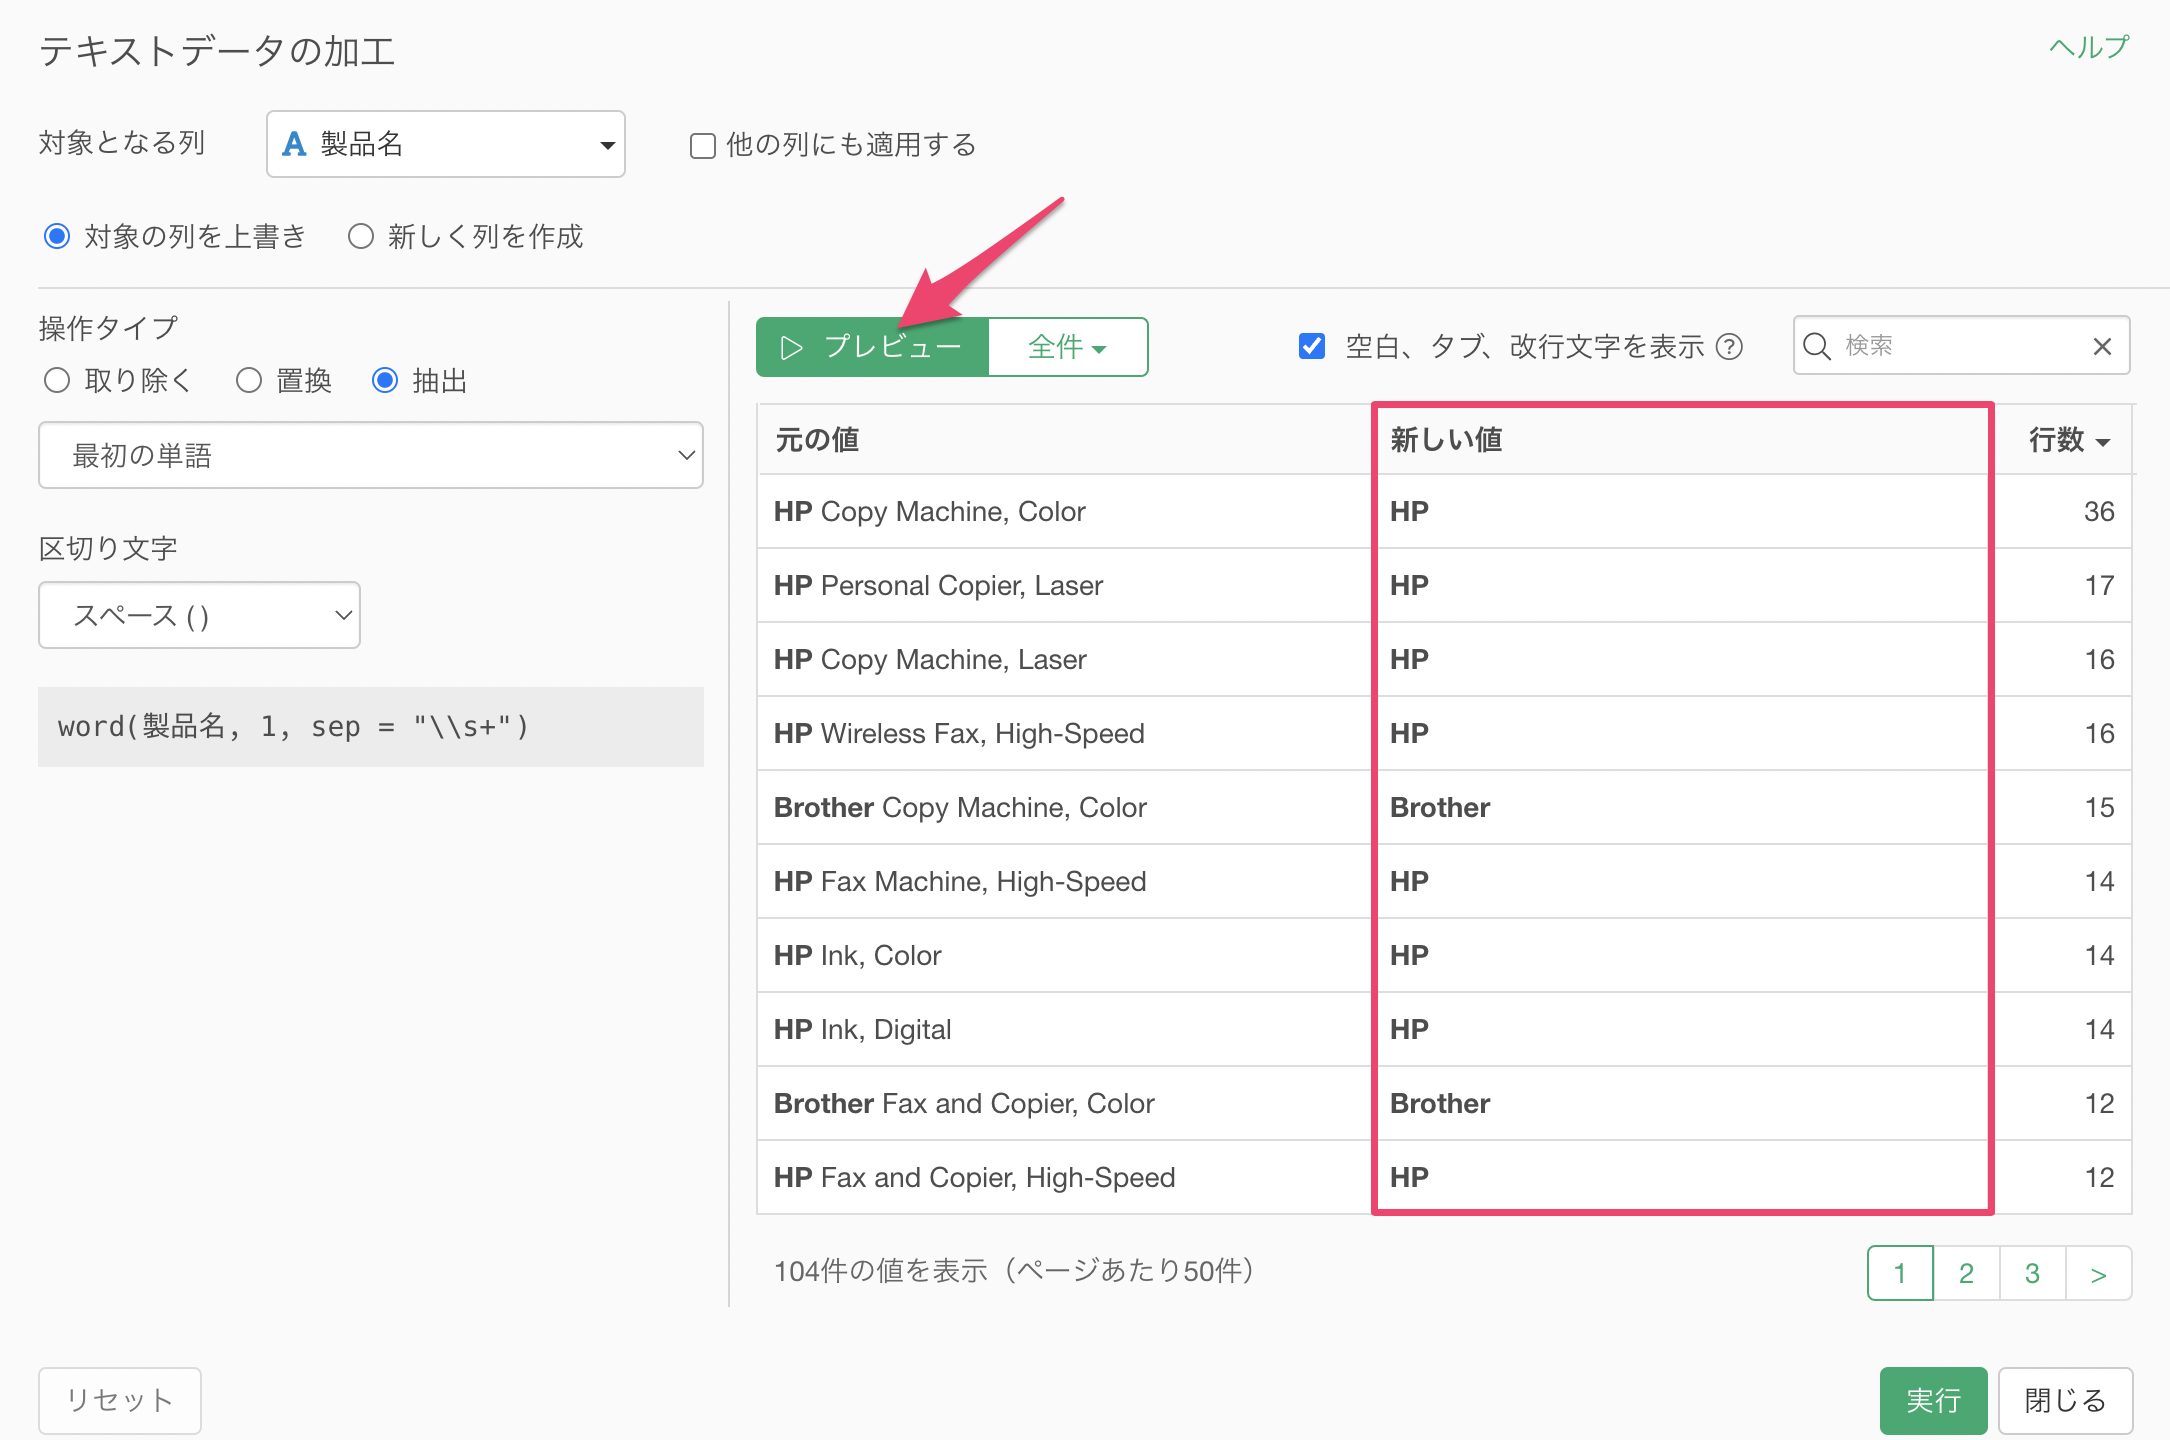Select row 'HP Personal Copier, Laser'

coord(1444,585)
